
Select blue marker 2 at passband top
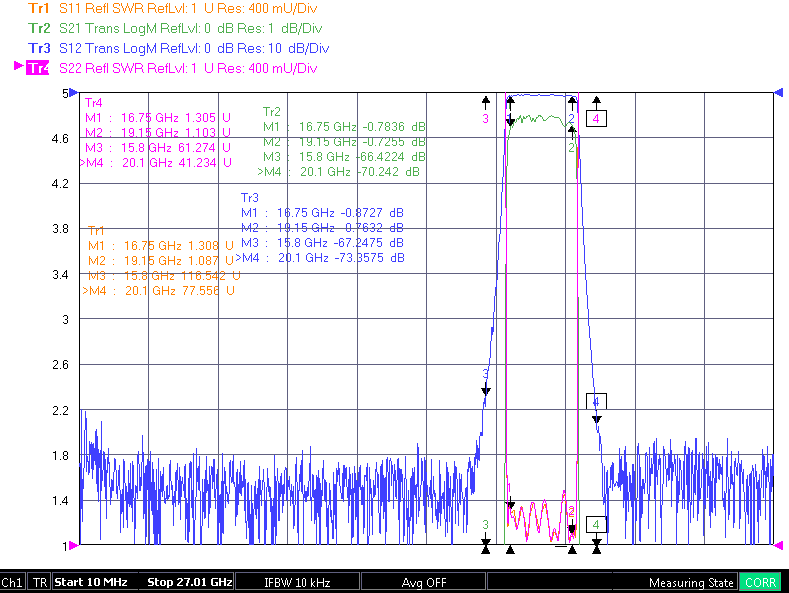pos(572,119)
